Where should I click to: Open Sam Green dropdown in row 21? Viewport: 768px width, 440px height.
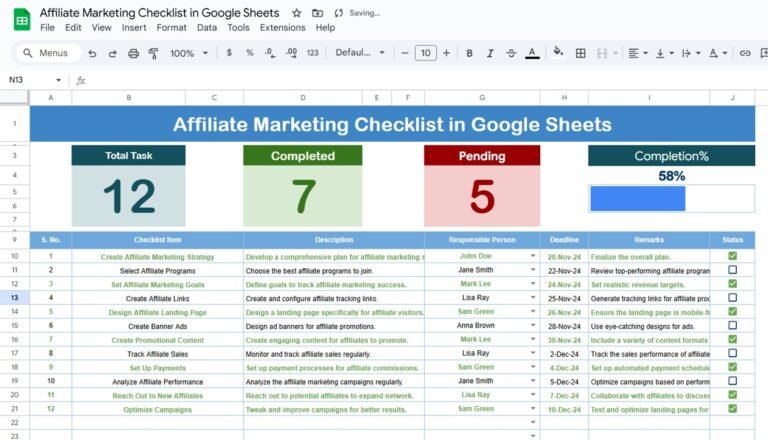click(532, 409)
